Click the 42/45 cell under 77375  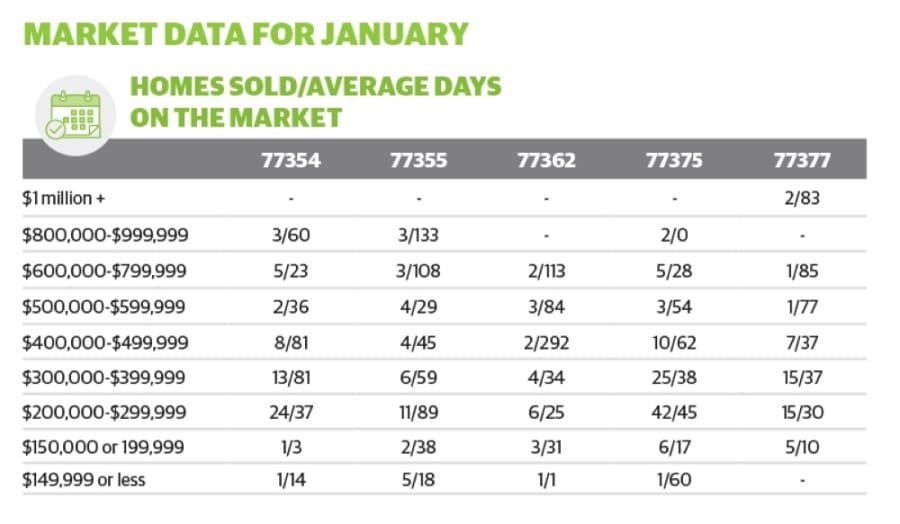pos(674,413)
